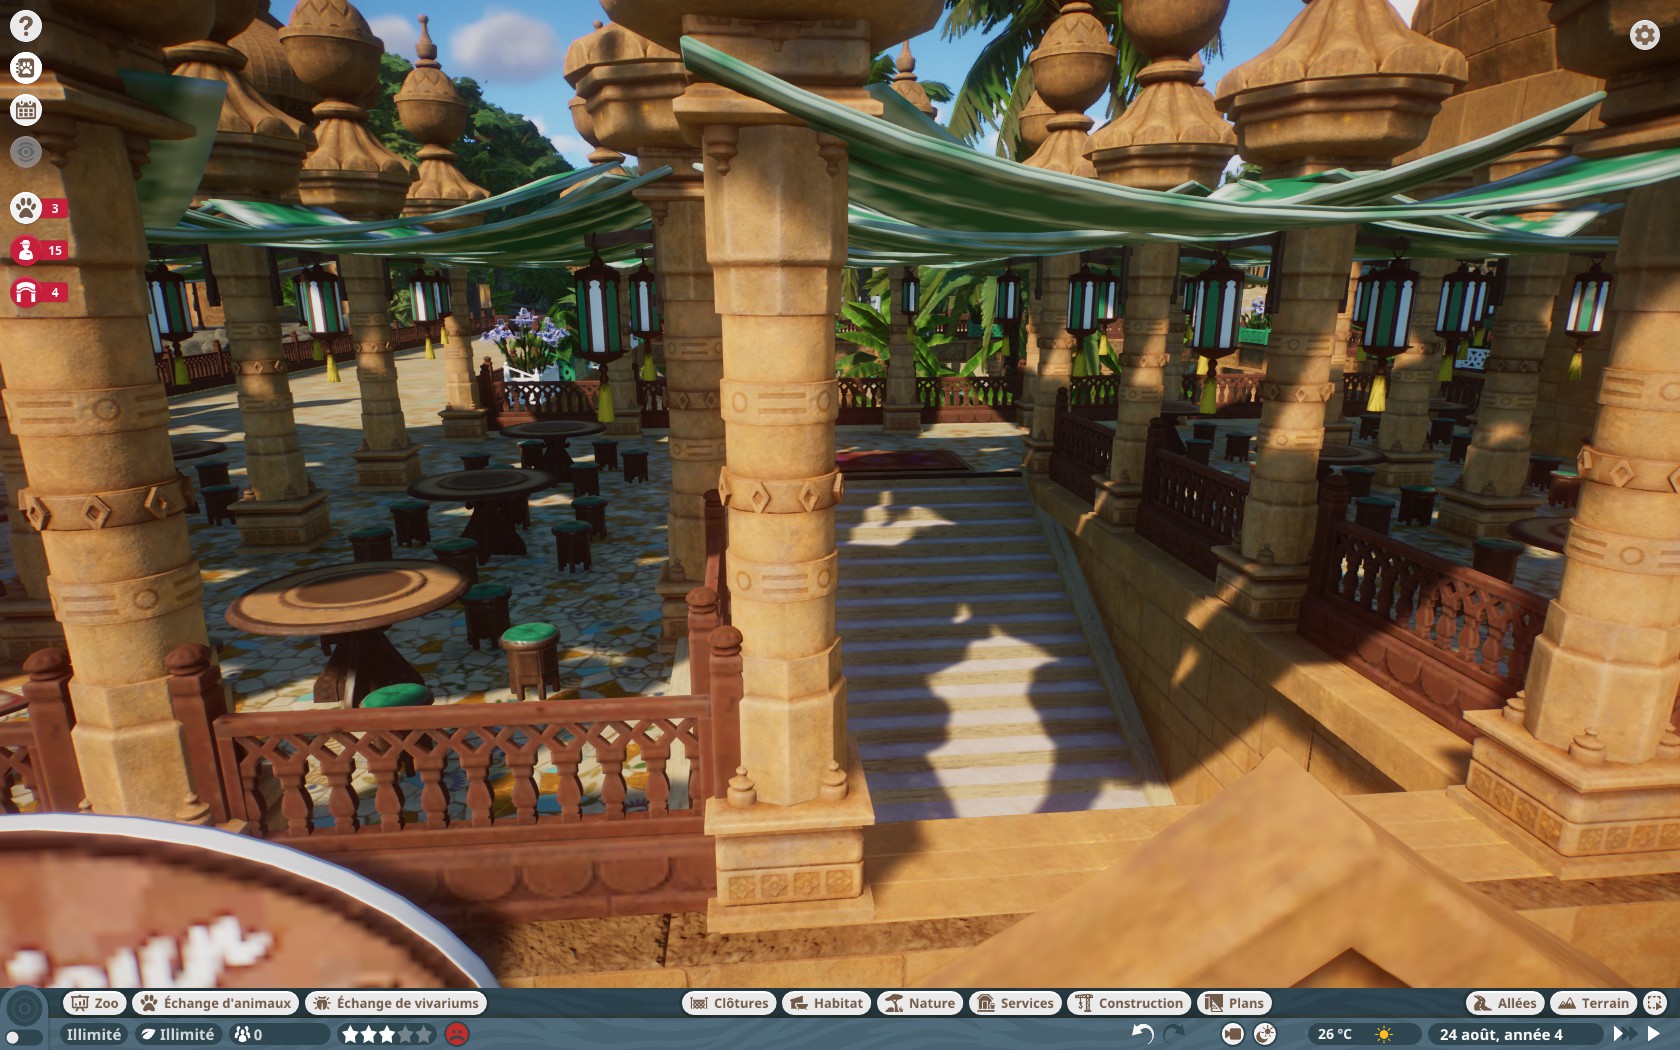Click the Illimité conservation credits leaf value
Viewport: 1680px width, 1050px height.
pos(178,1034)
